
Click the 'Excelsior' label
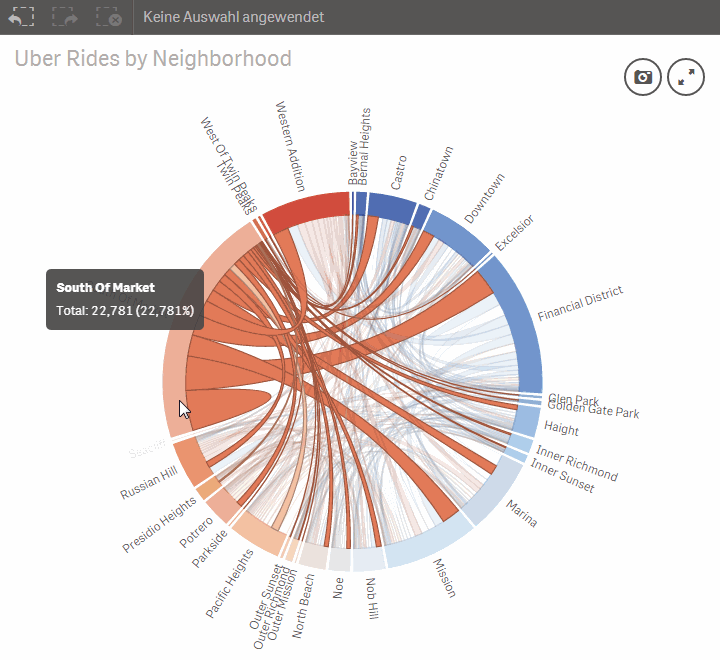pos(514,232)
